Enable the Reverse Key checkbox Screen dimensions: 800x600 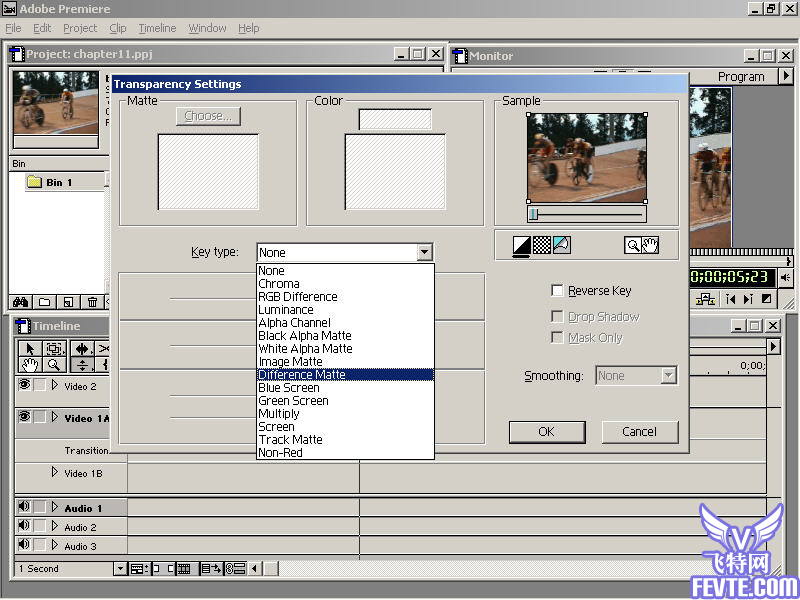pyautogui.click(x=557, y=291)
